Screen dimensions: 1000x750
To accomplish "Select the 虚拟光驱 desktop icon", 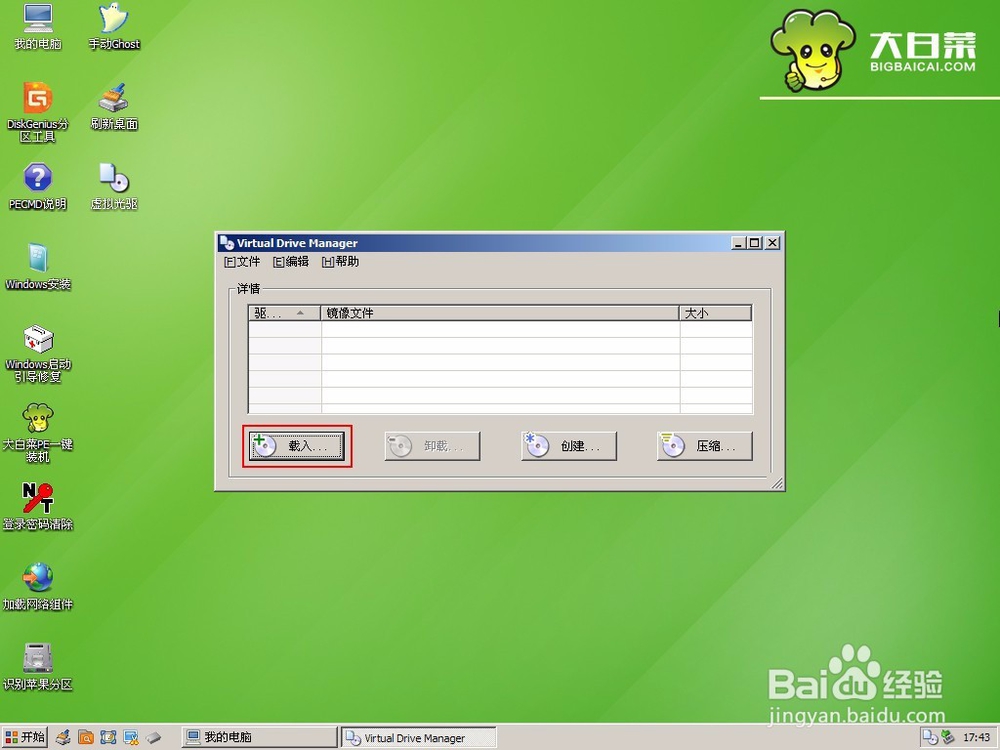I will (x=114, y=186).
